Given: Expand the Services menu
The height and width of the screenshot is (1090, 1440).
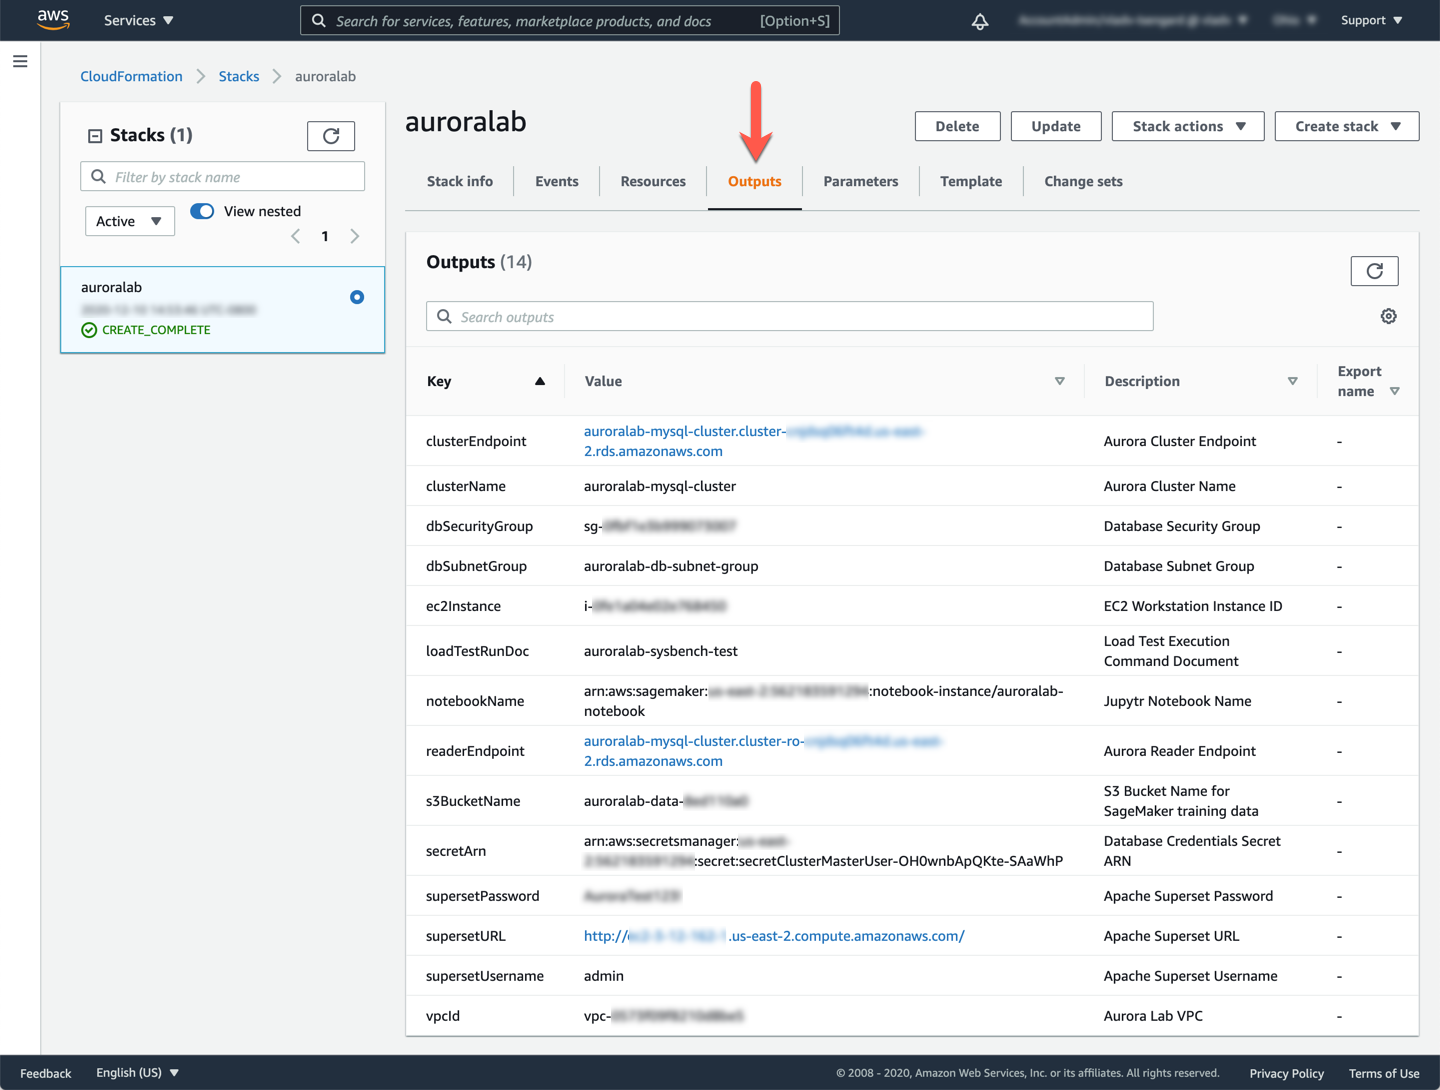Looking at the screenshot, I should 139,20.
